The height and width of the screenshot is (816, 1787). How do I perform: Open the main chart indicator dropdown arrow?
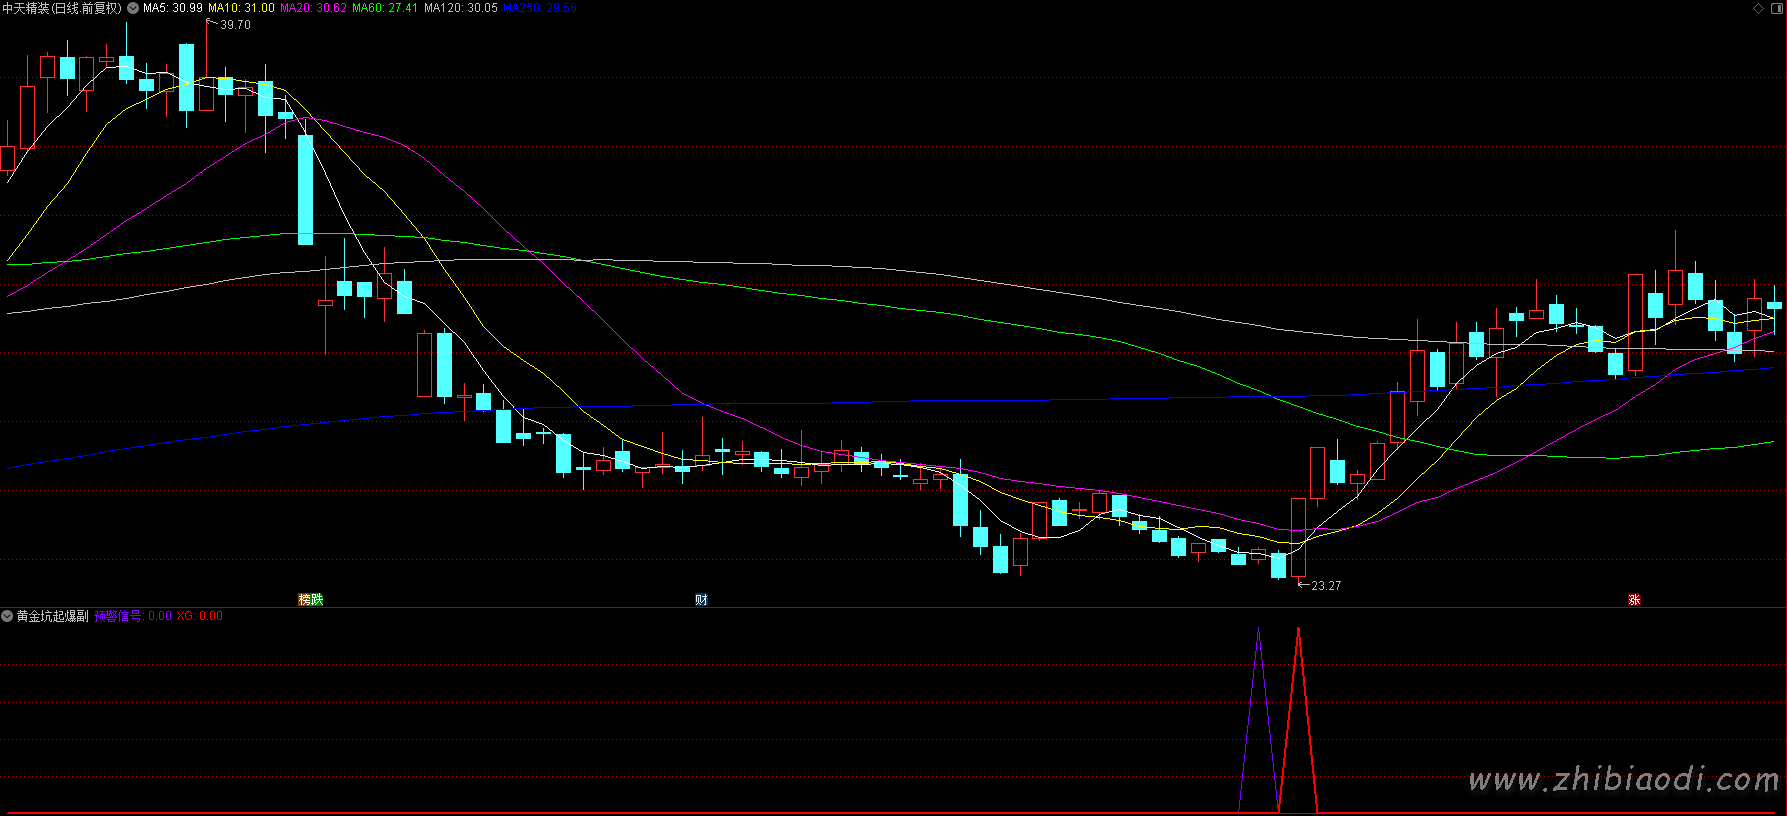tap(133, 8)
